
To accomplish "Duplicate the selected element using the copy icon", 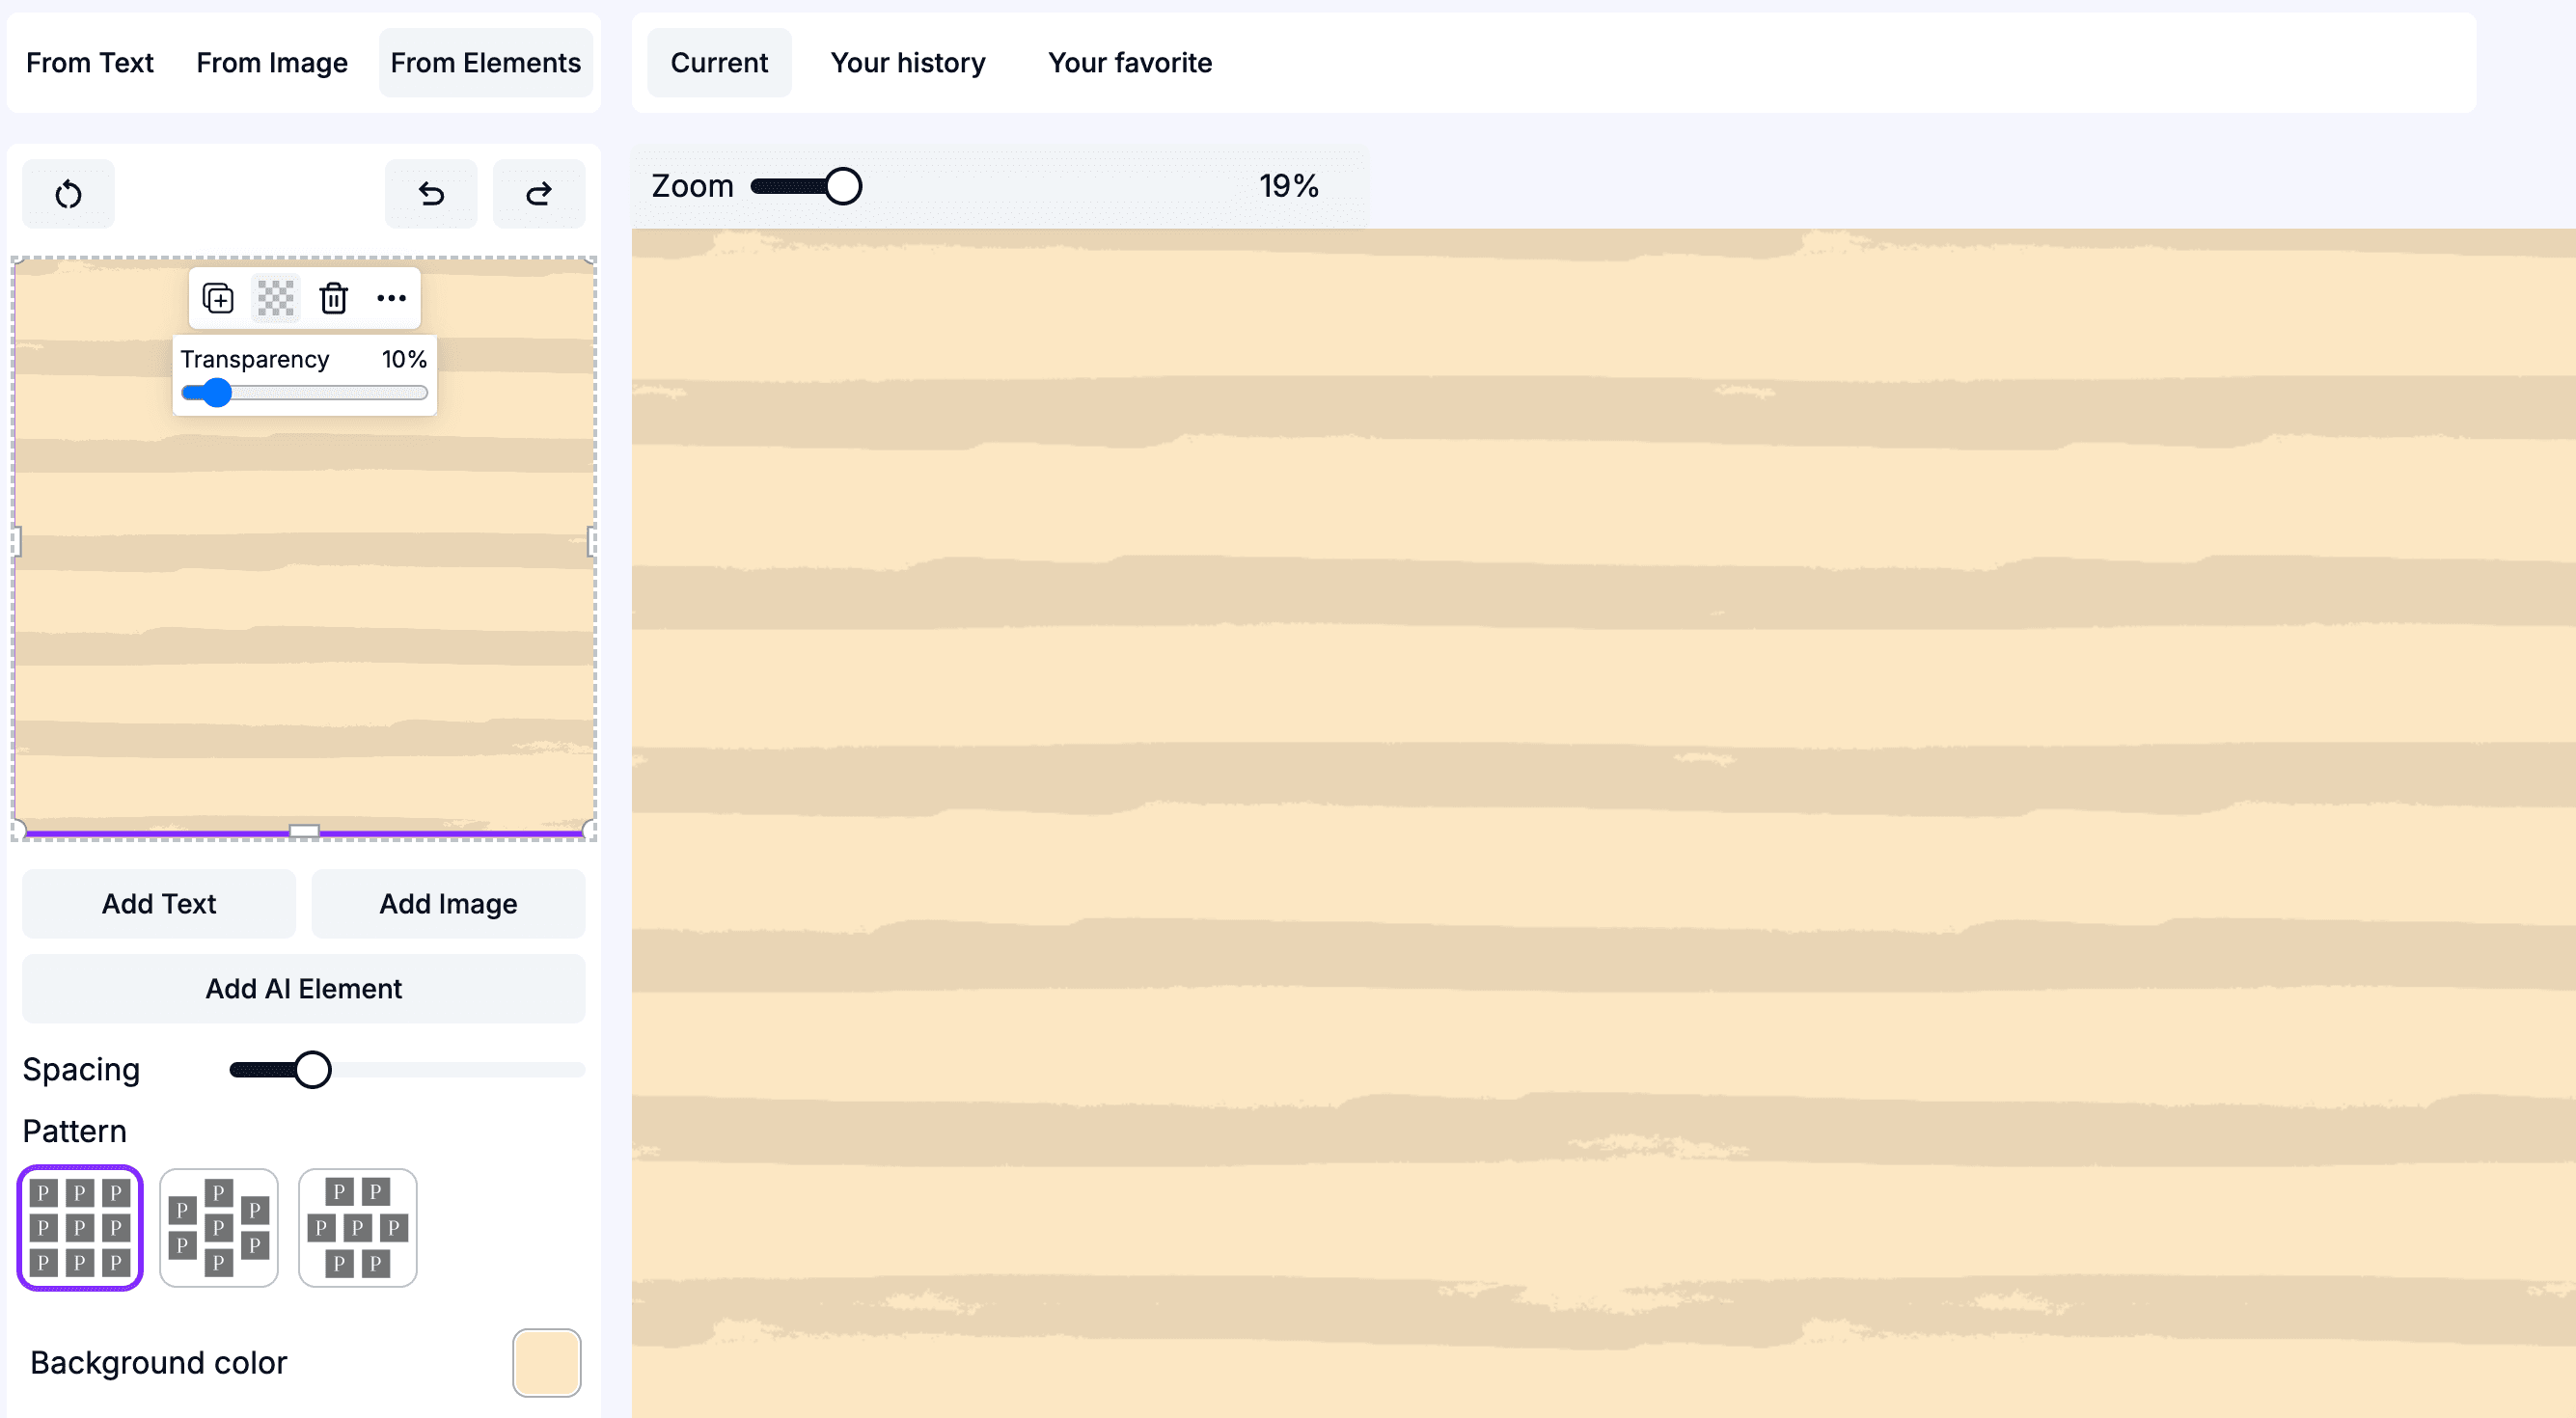I will point(217,298).
